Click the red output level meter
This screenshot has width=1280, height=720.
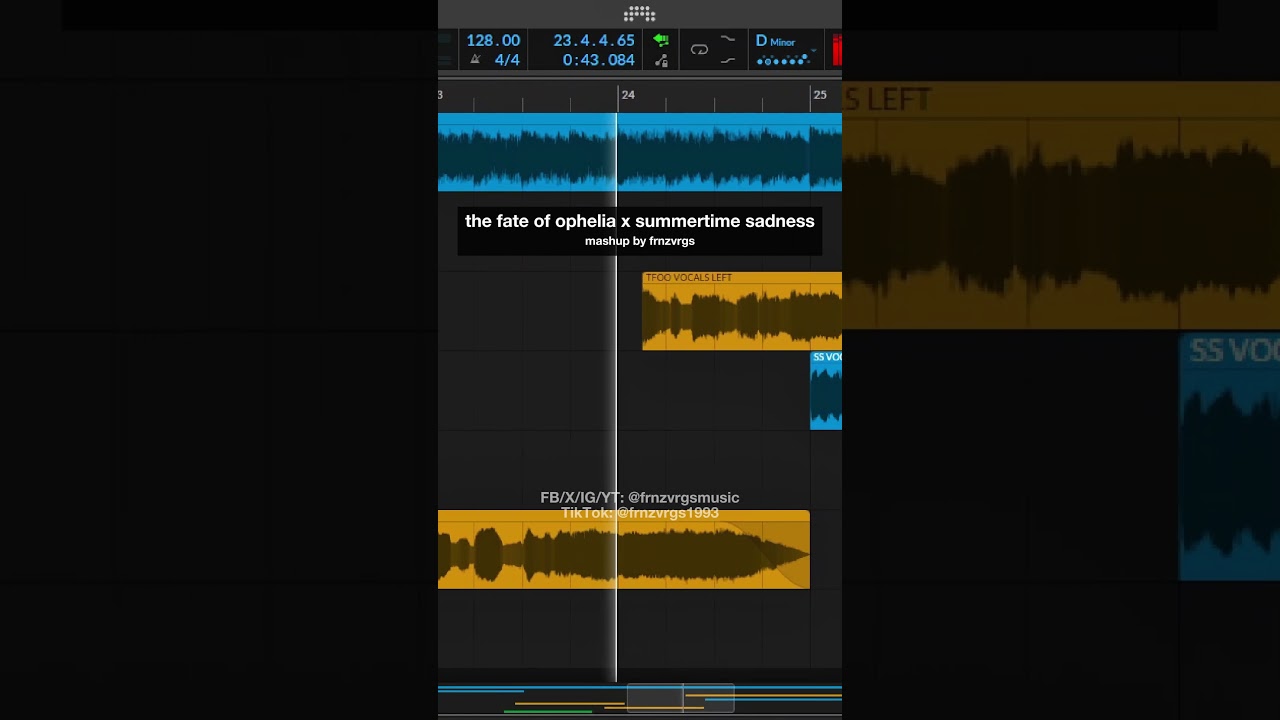tap(837, 50)
